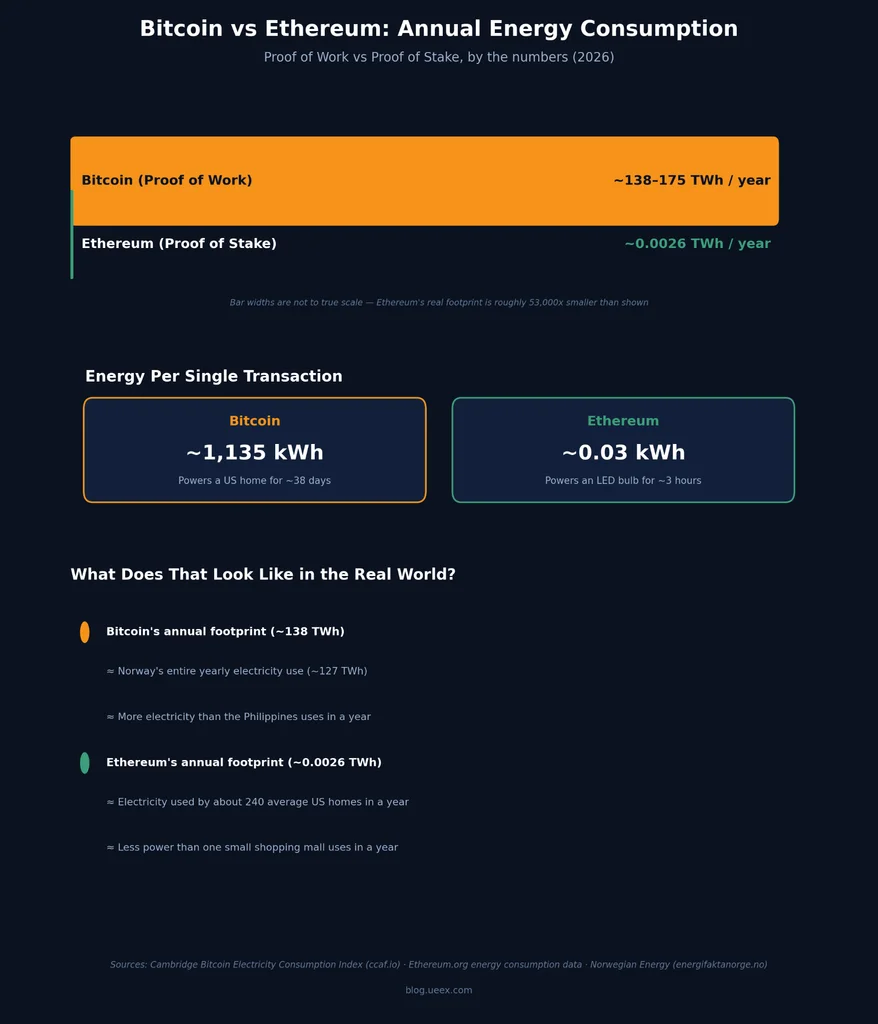
Task: Select the Bitcoin per-transaction card
Action: 255,450
